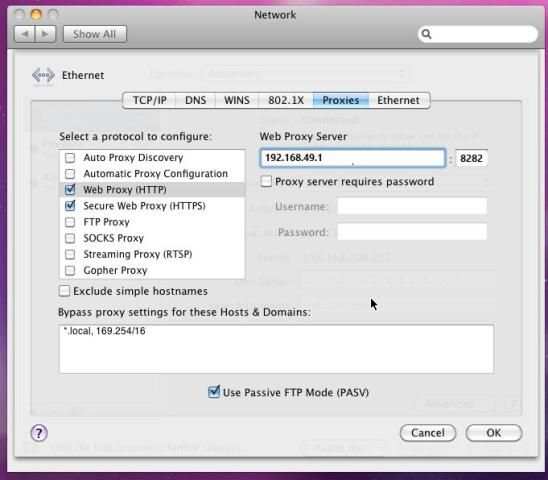The image size is (548, 480).
Task: Select the Proxies tab
Action: (341, 100)
